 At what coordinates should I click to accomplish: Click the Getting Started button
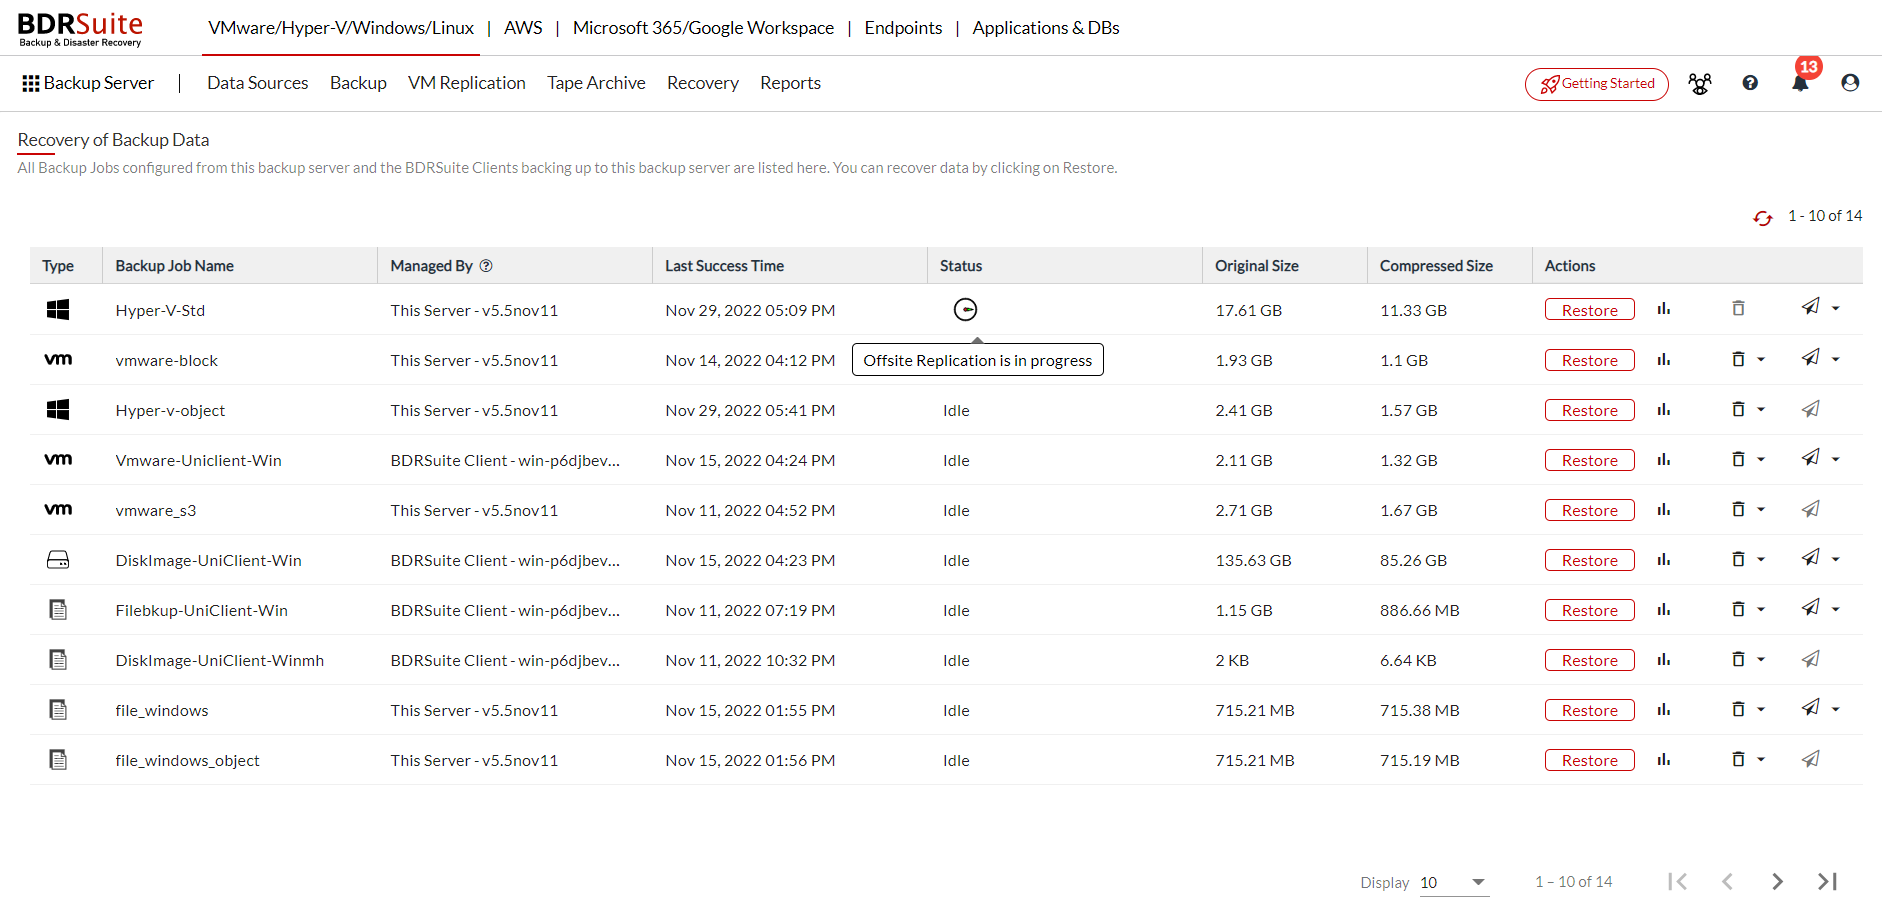tap(1597, 84)
